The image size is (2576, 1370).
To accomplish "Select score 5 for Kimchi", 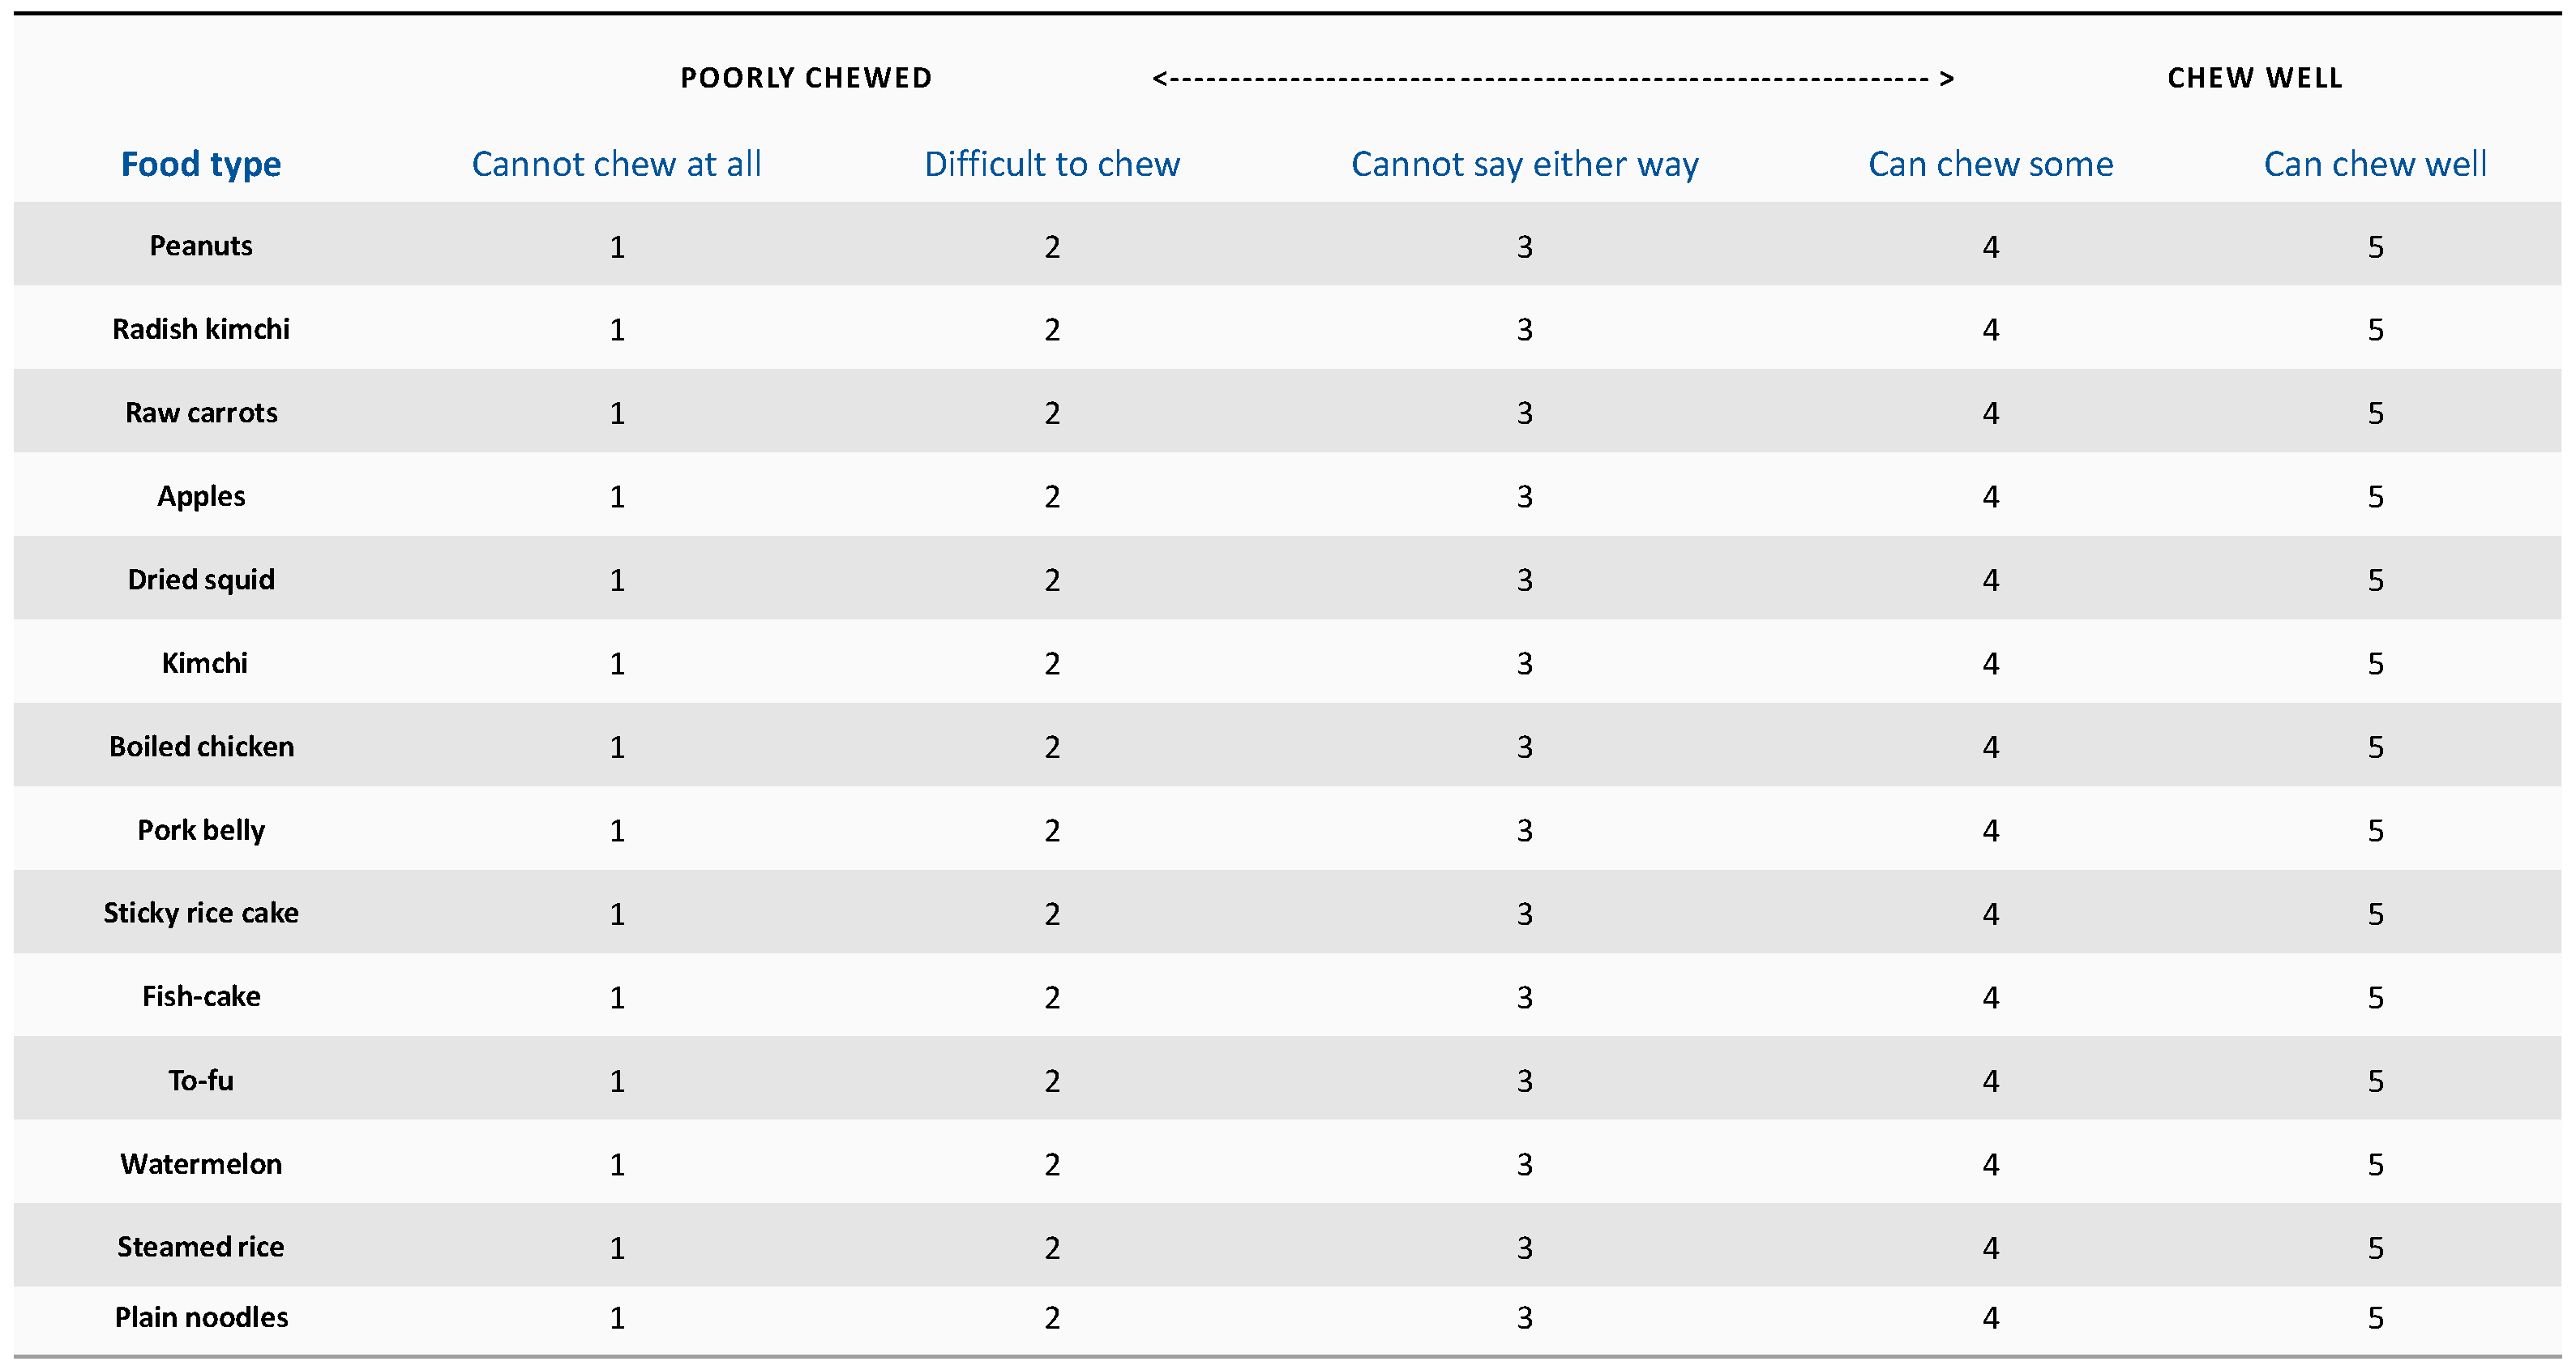I will coord(2375,664).
